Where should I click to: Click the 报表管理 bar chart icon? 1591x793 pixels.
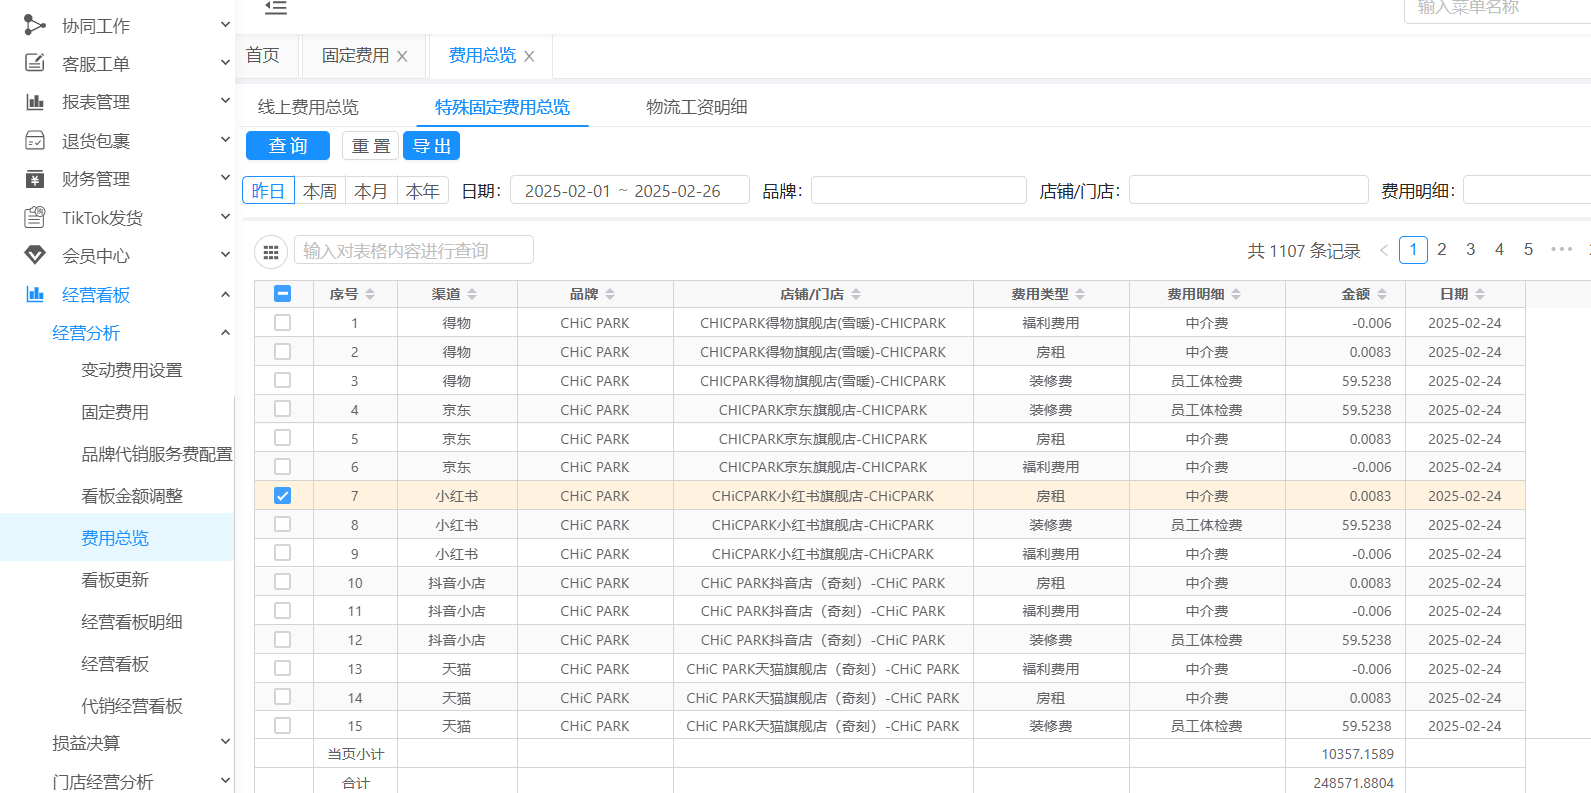click(x=35, y=102)
